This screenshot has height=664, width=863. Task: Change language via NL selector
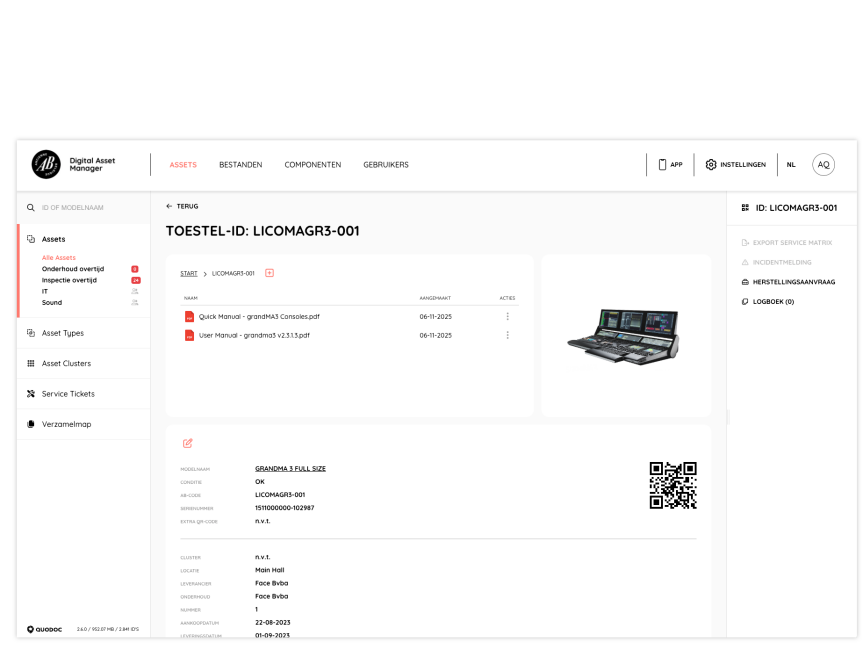pyautogui.click(x=791, y=165)
